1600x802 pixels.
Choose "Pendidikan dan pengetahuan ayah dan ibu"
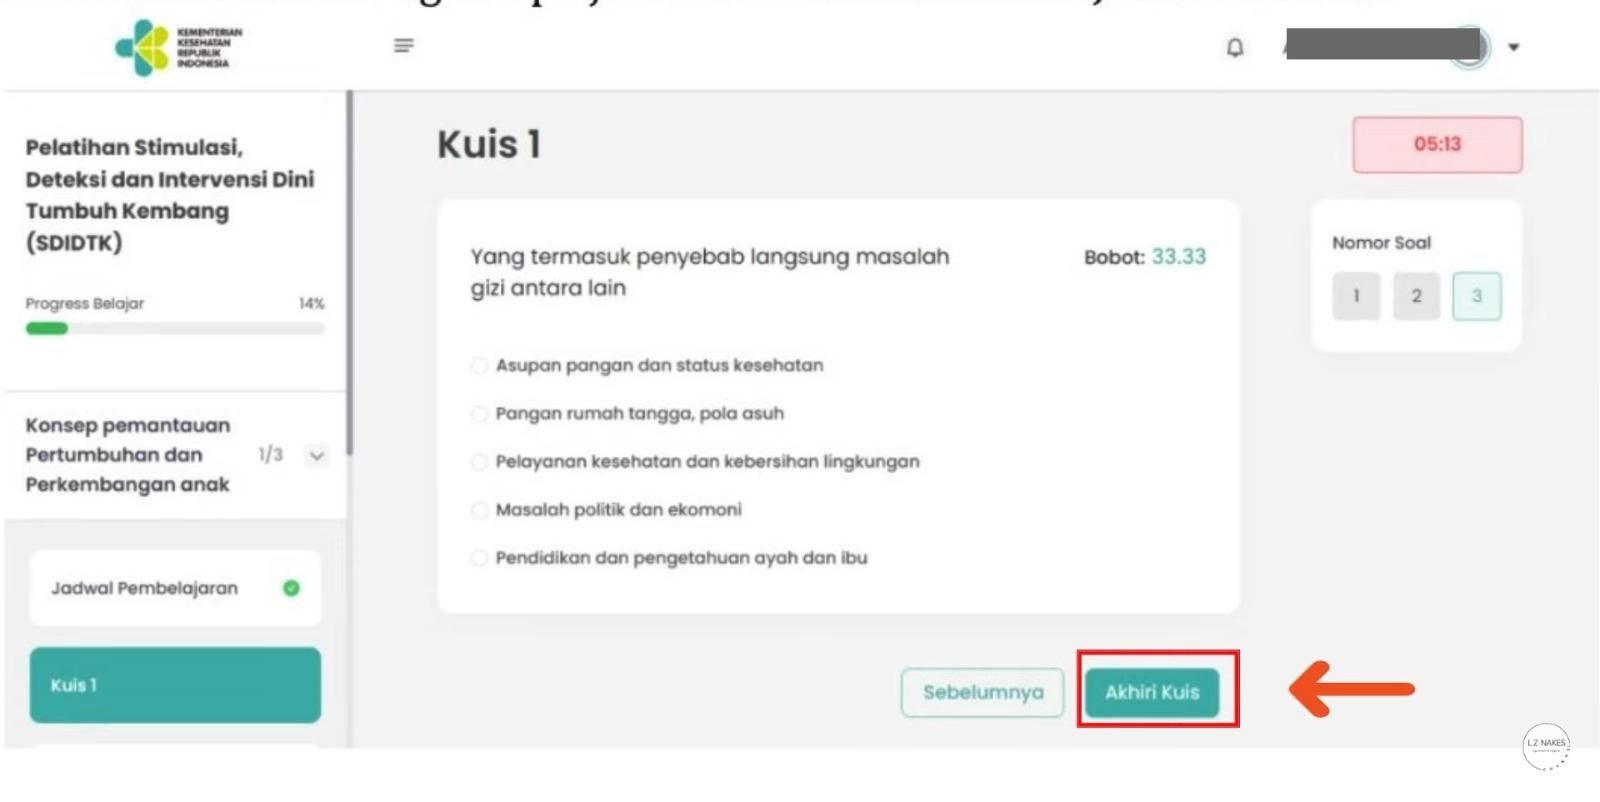(x=480, y=558)
